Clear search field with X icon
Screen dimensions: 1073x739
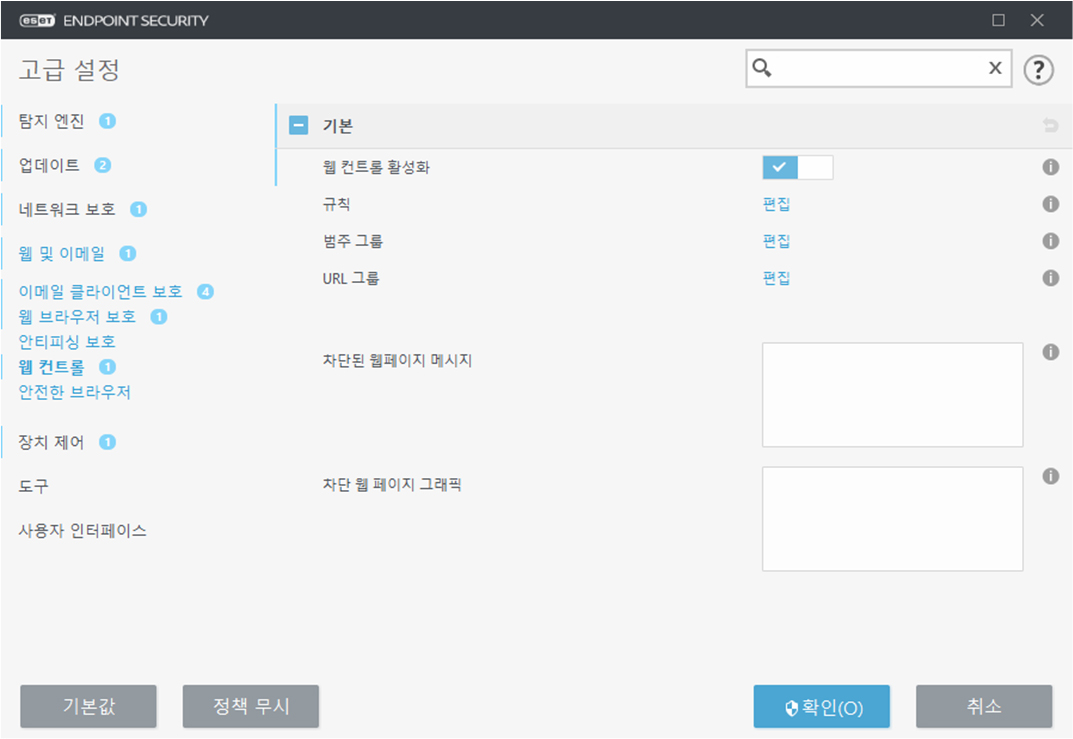(995, 68)
